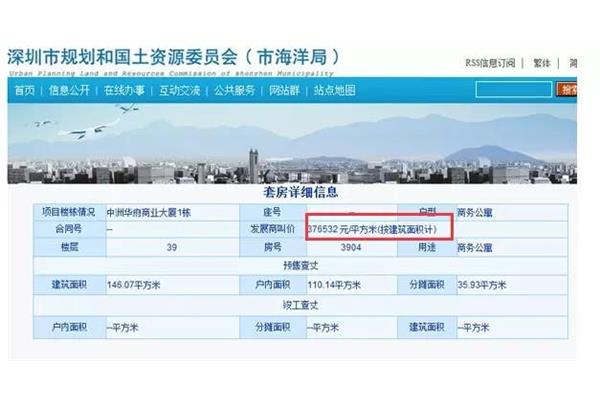
Task: Click the floor value 39
Action: 172,248
